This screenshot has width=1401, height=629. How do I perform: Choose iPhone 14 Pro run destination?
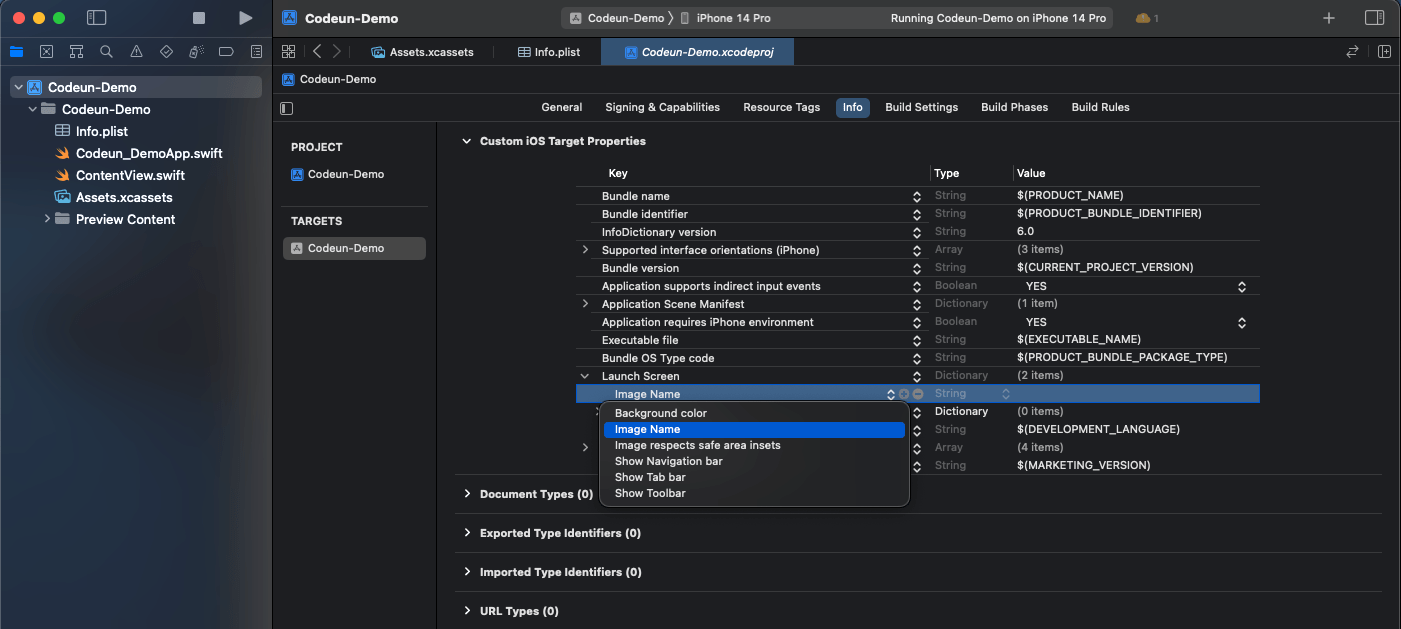click(x=726, y=18)
